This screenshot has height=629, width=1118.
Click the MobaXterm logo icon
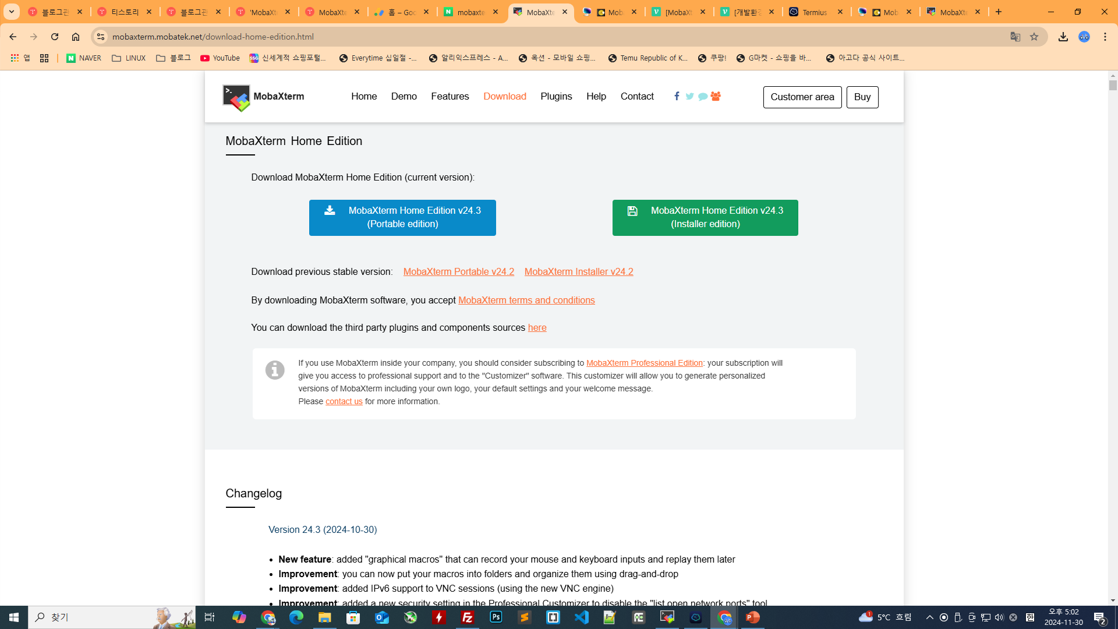coord(236,98)
